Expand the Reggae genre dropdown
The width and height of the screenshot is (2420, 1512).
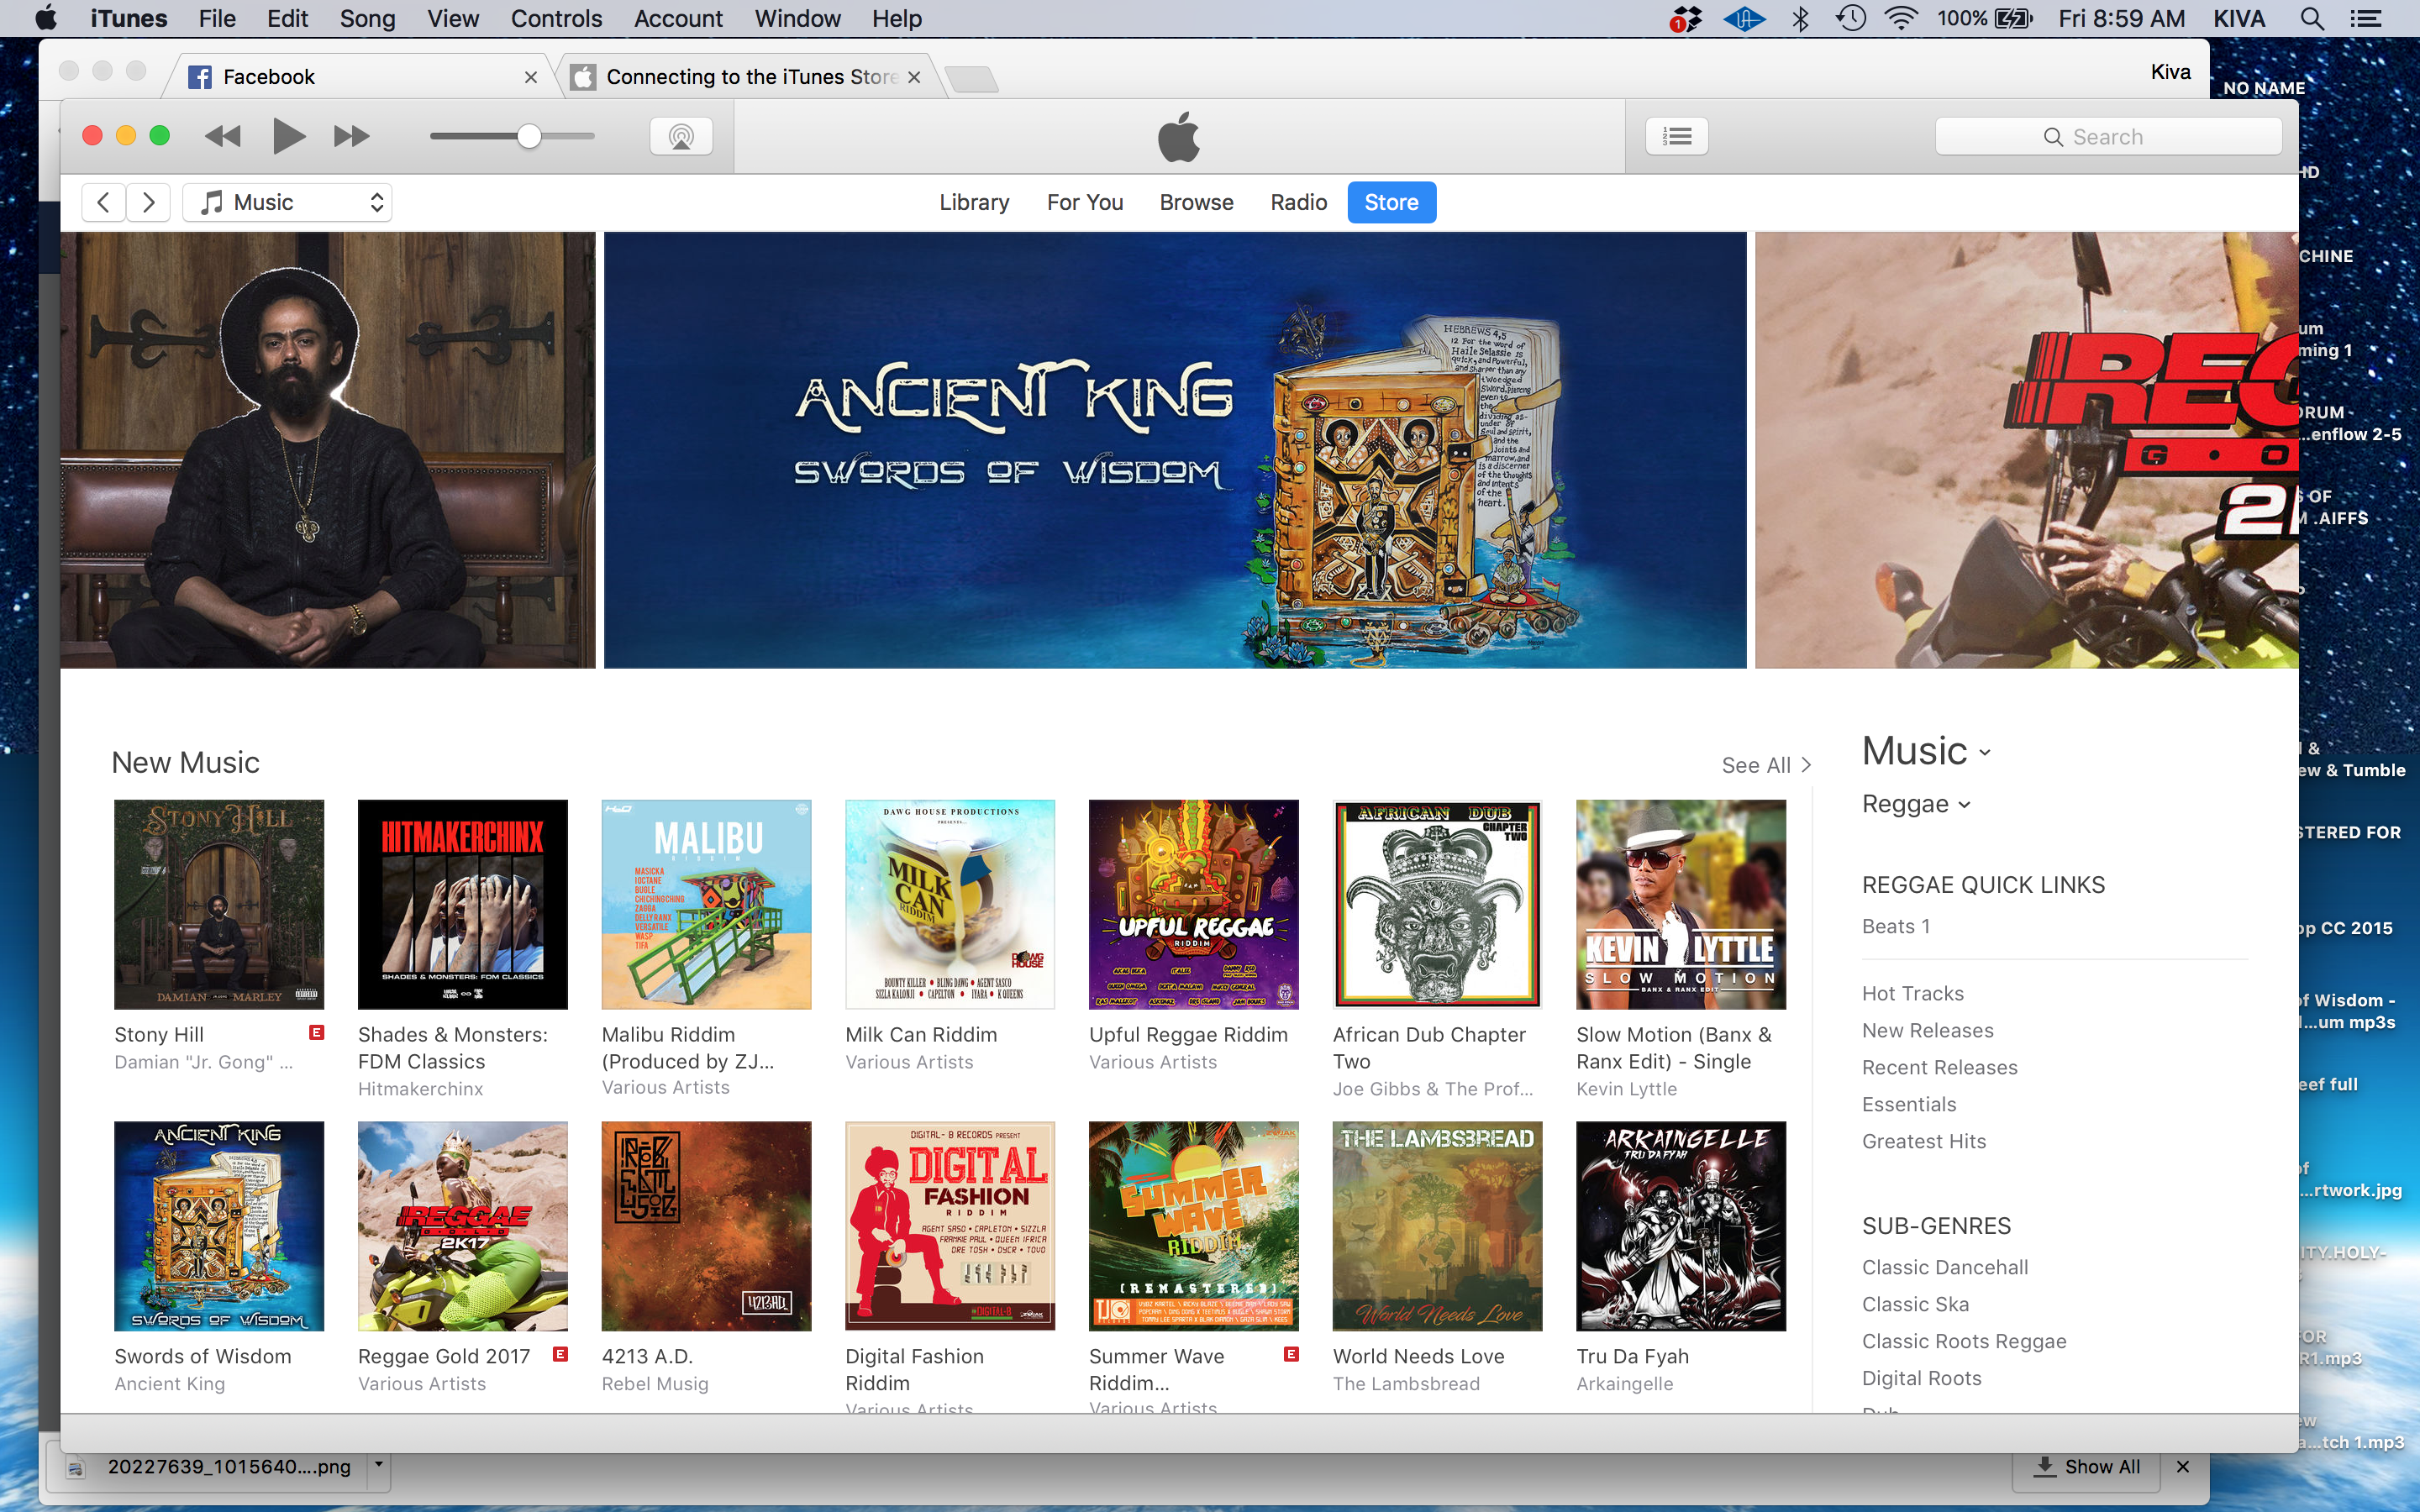1916,804
